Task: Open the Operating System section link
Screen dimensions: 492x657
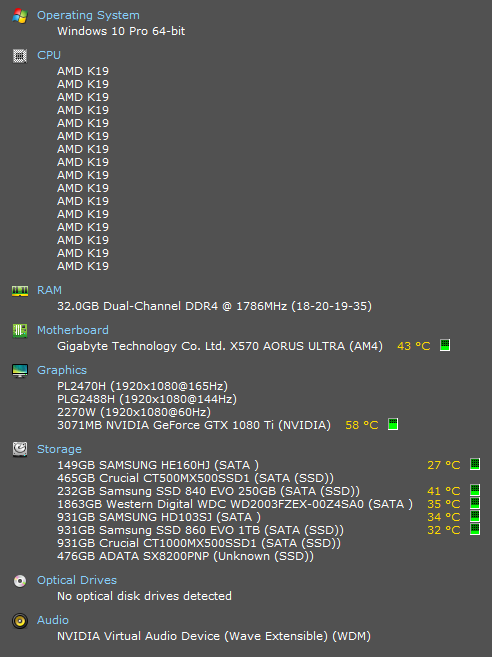Action: 88,15
